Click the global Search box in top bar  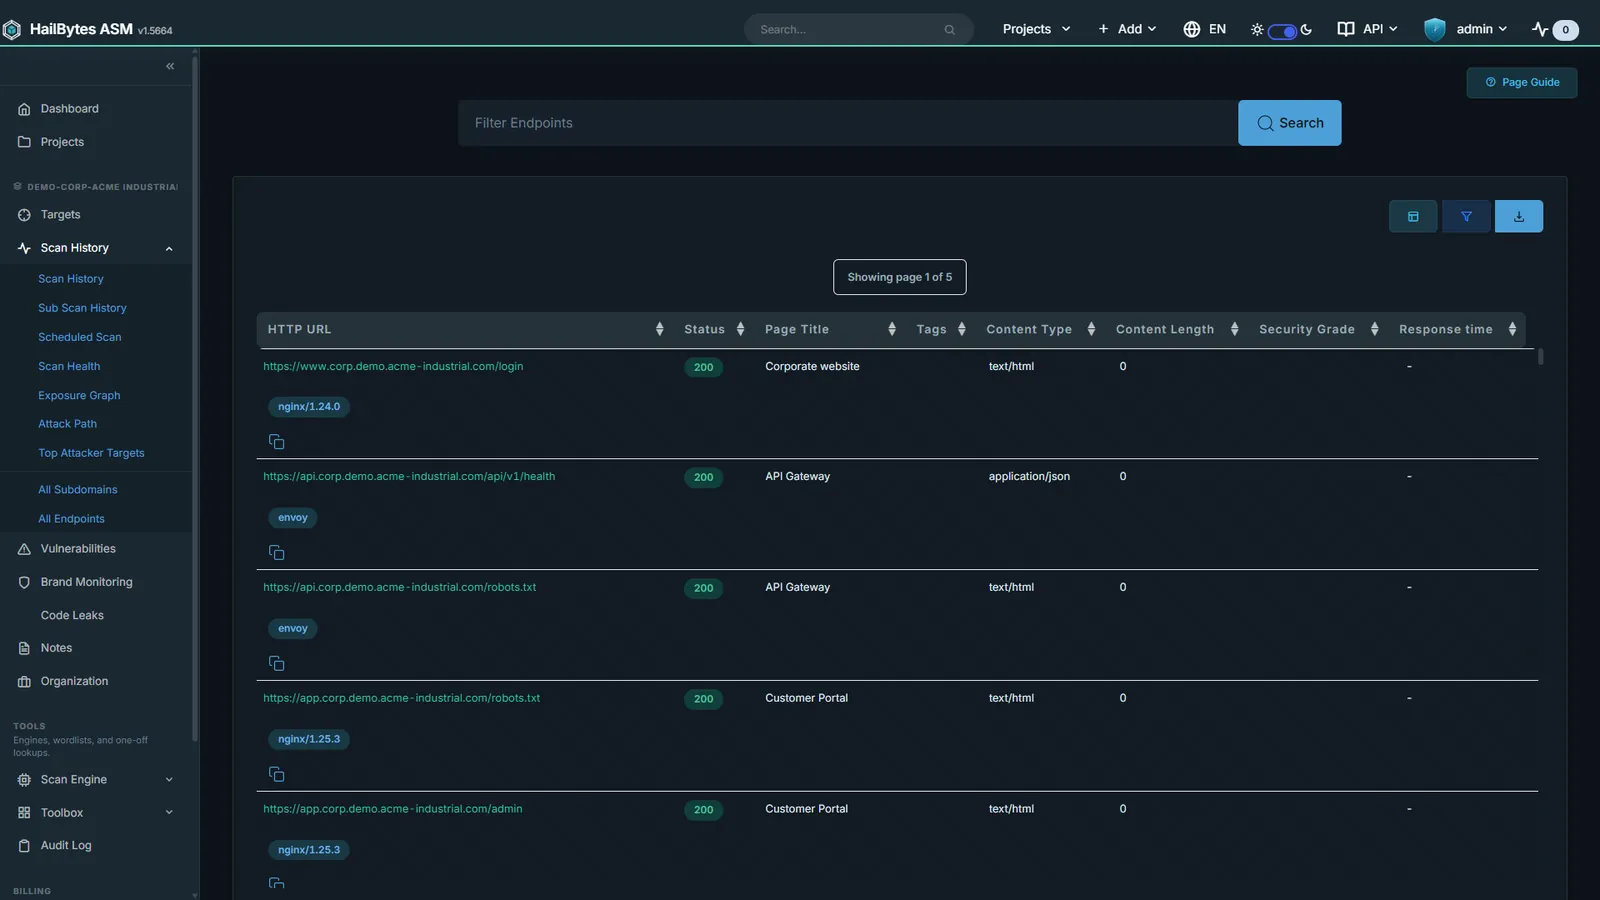(858, 30)
